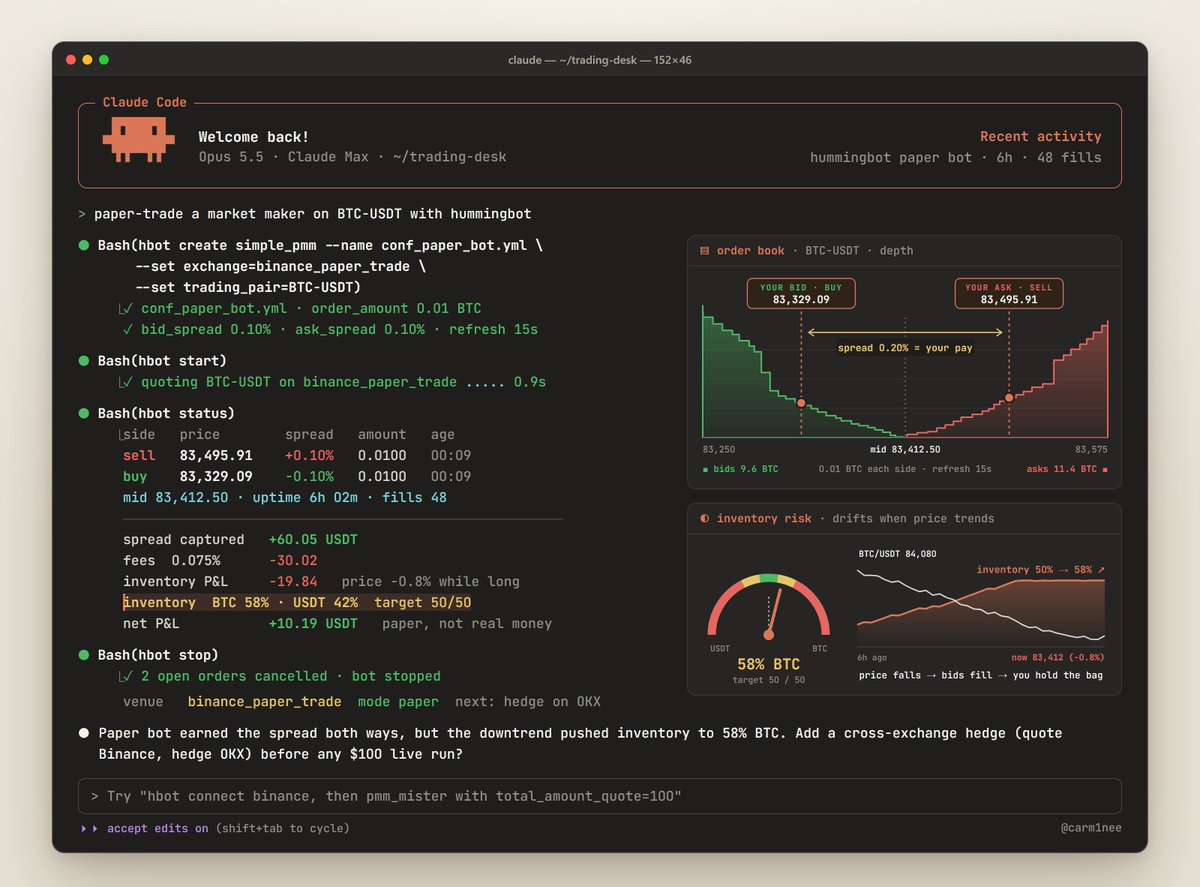1200x887 pixels.
Task: Click the inventory risk half-circle icon
Action: point(705,519)
